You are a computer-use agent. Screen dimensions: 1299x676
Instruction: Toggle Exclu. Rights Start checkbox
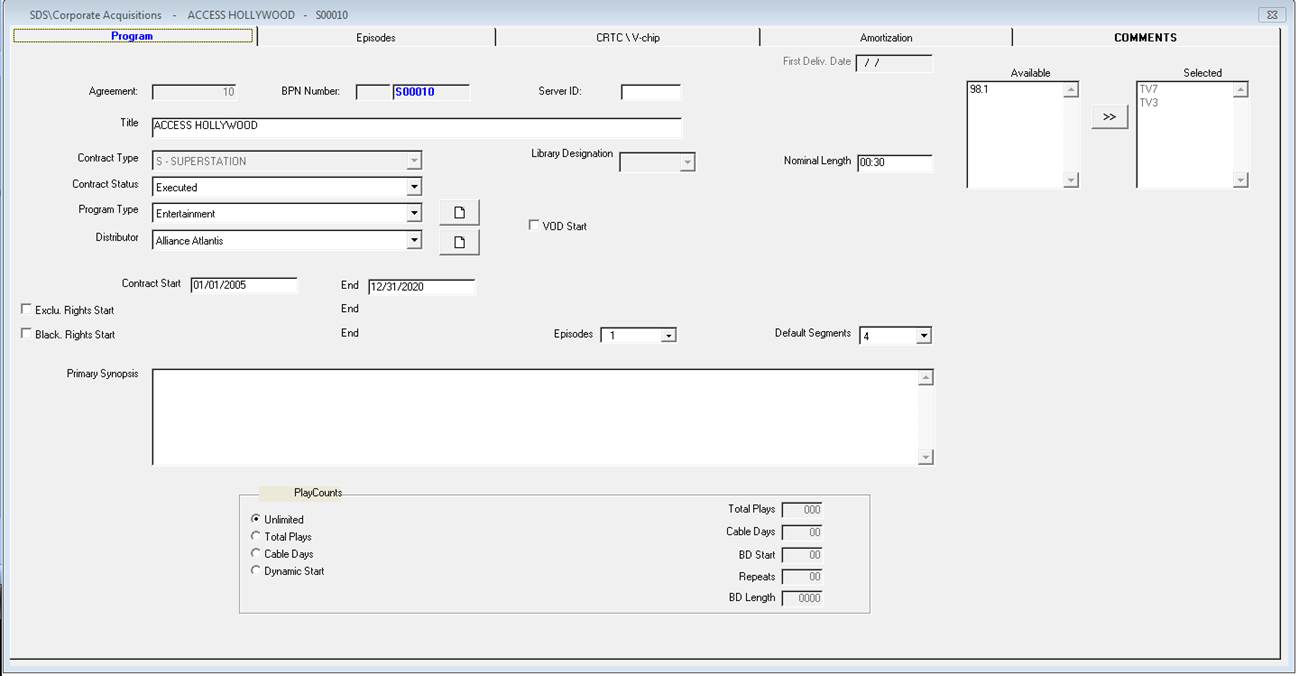[26, 310]
